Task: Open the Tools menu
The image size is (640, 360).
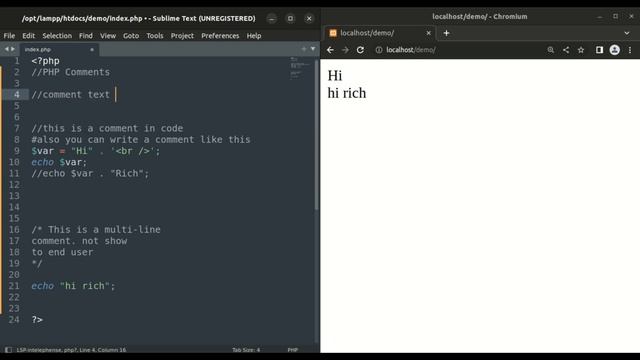Action: tap(155, 36)
